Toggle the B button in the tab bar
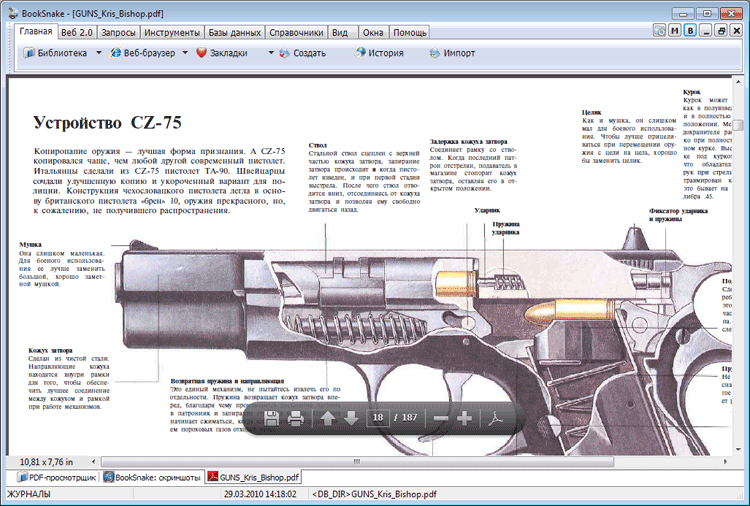 click(690, 31)
